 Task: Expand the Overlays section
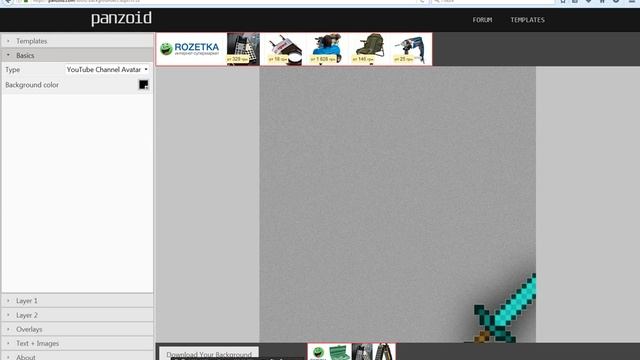pyautogui.click(x=77, y=329)
